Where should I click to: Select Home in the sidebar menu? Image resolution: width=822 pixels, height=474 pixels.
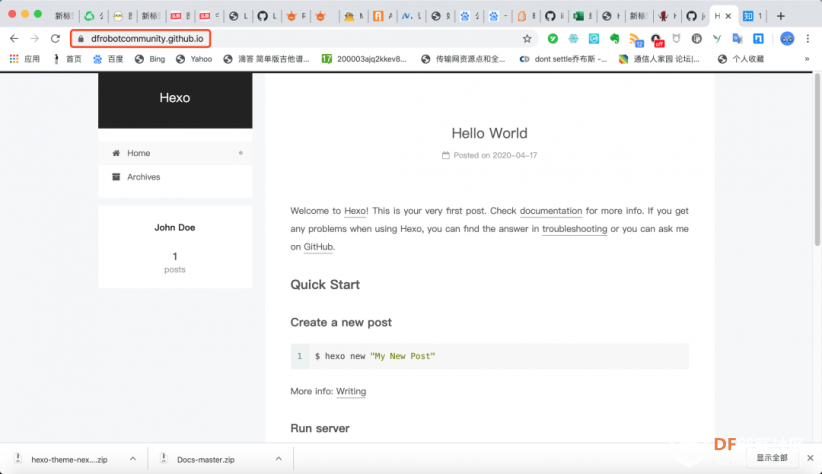tap(175, 153)
